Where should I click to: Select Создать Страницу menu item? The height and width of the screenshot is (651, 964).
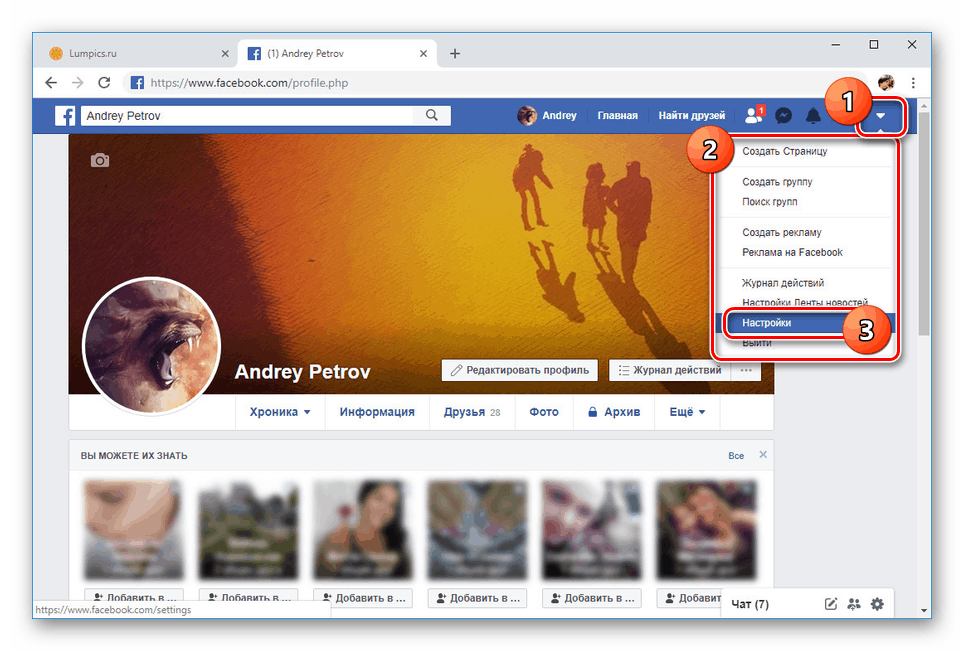coord(784,151)
